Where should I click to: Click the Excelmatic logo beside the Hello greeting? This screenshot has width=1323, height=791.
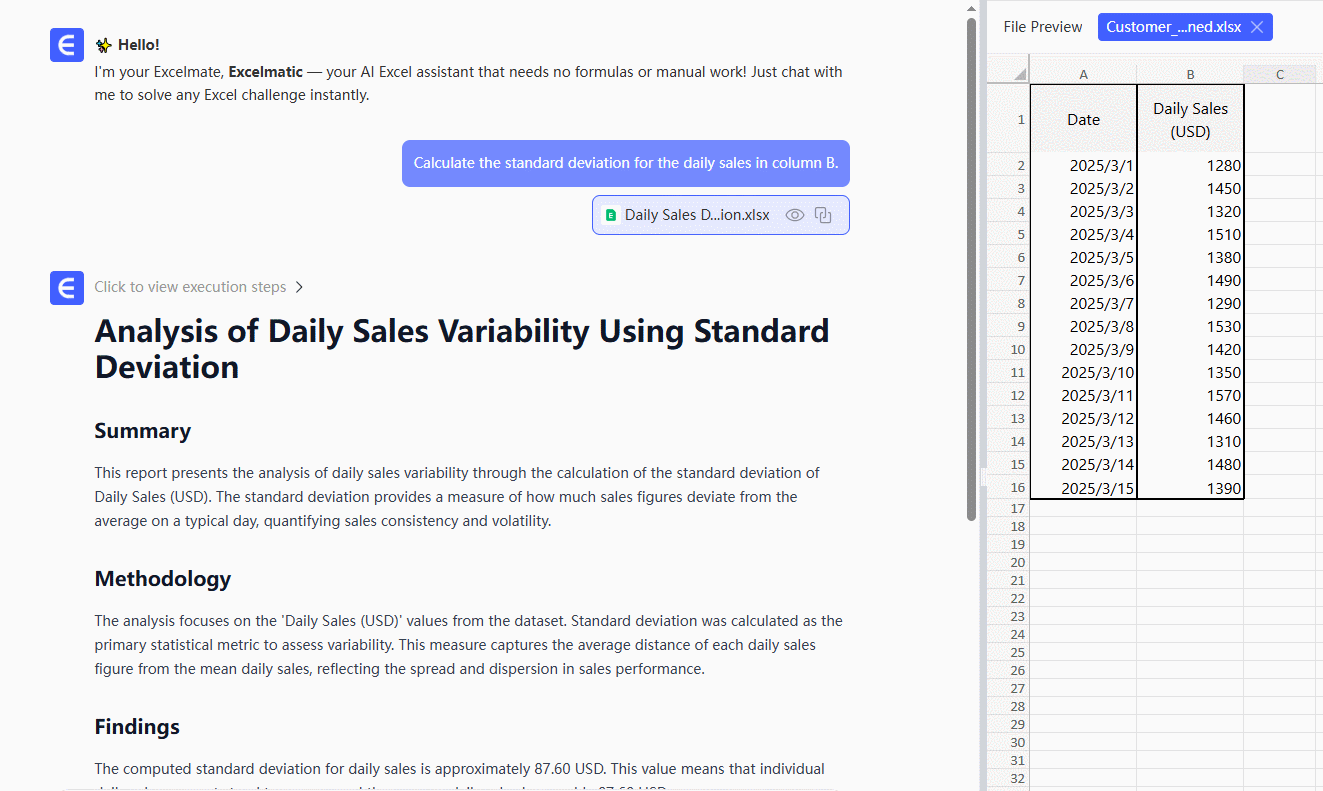point(67,46)
